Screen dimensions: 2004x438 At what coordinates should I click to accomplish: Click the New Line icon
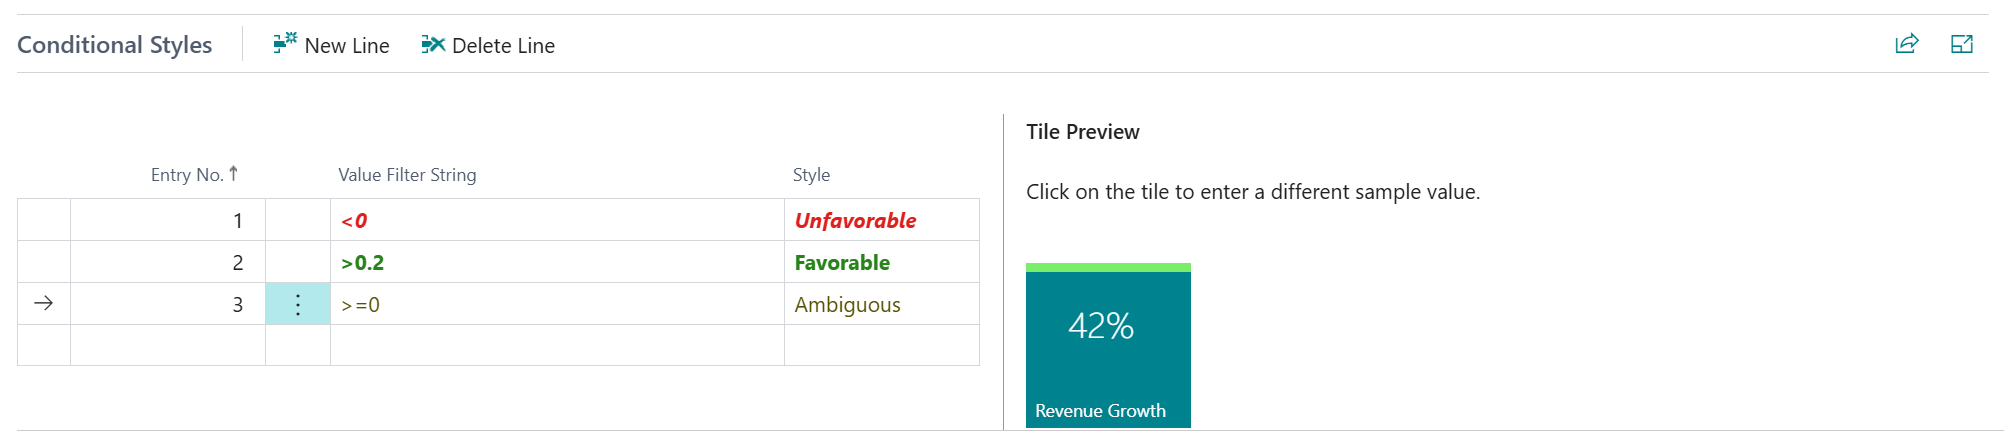(x=285, y=44)
